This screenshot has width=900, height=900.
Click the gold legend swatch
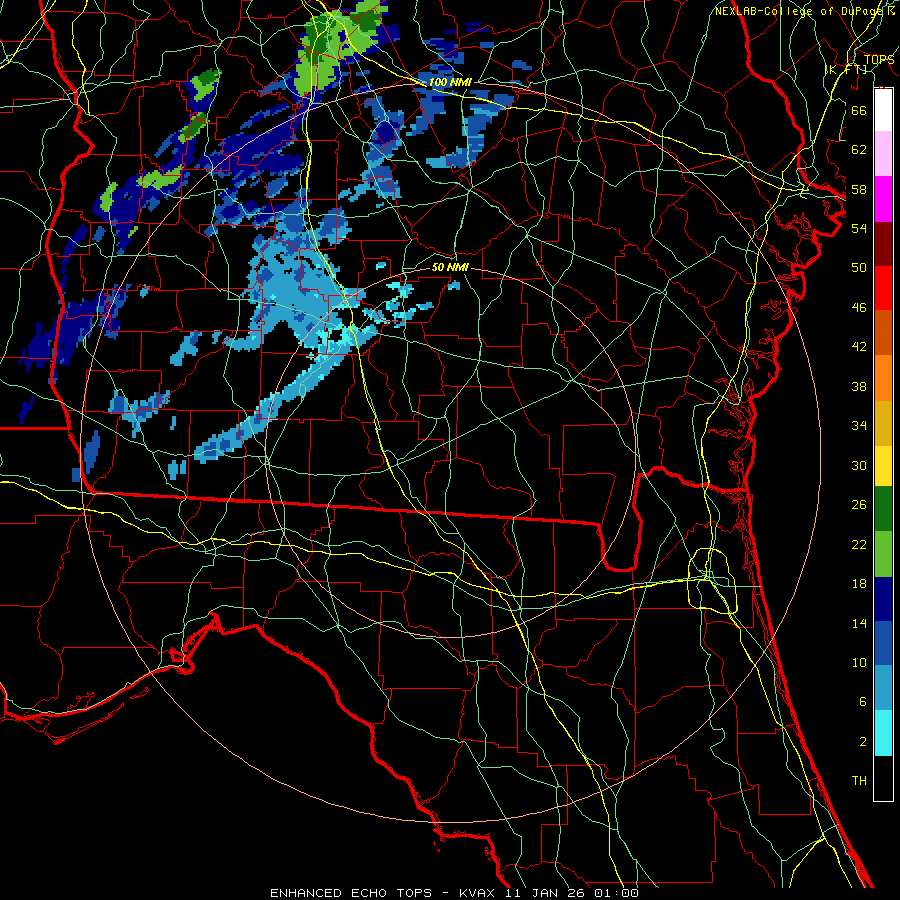click(883, 424)
